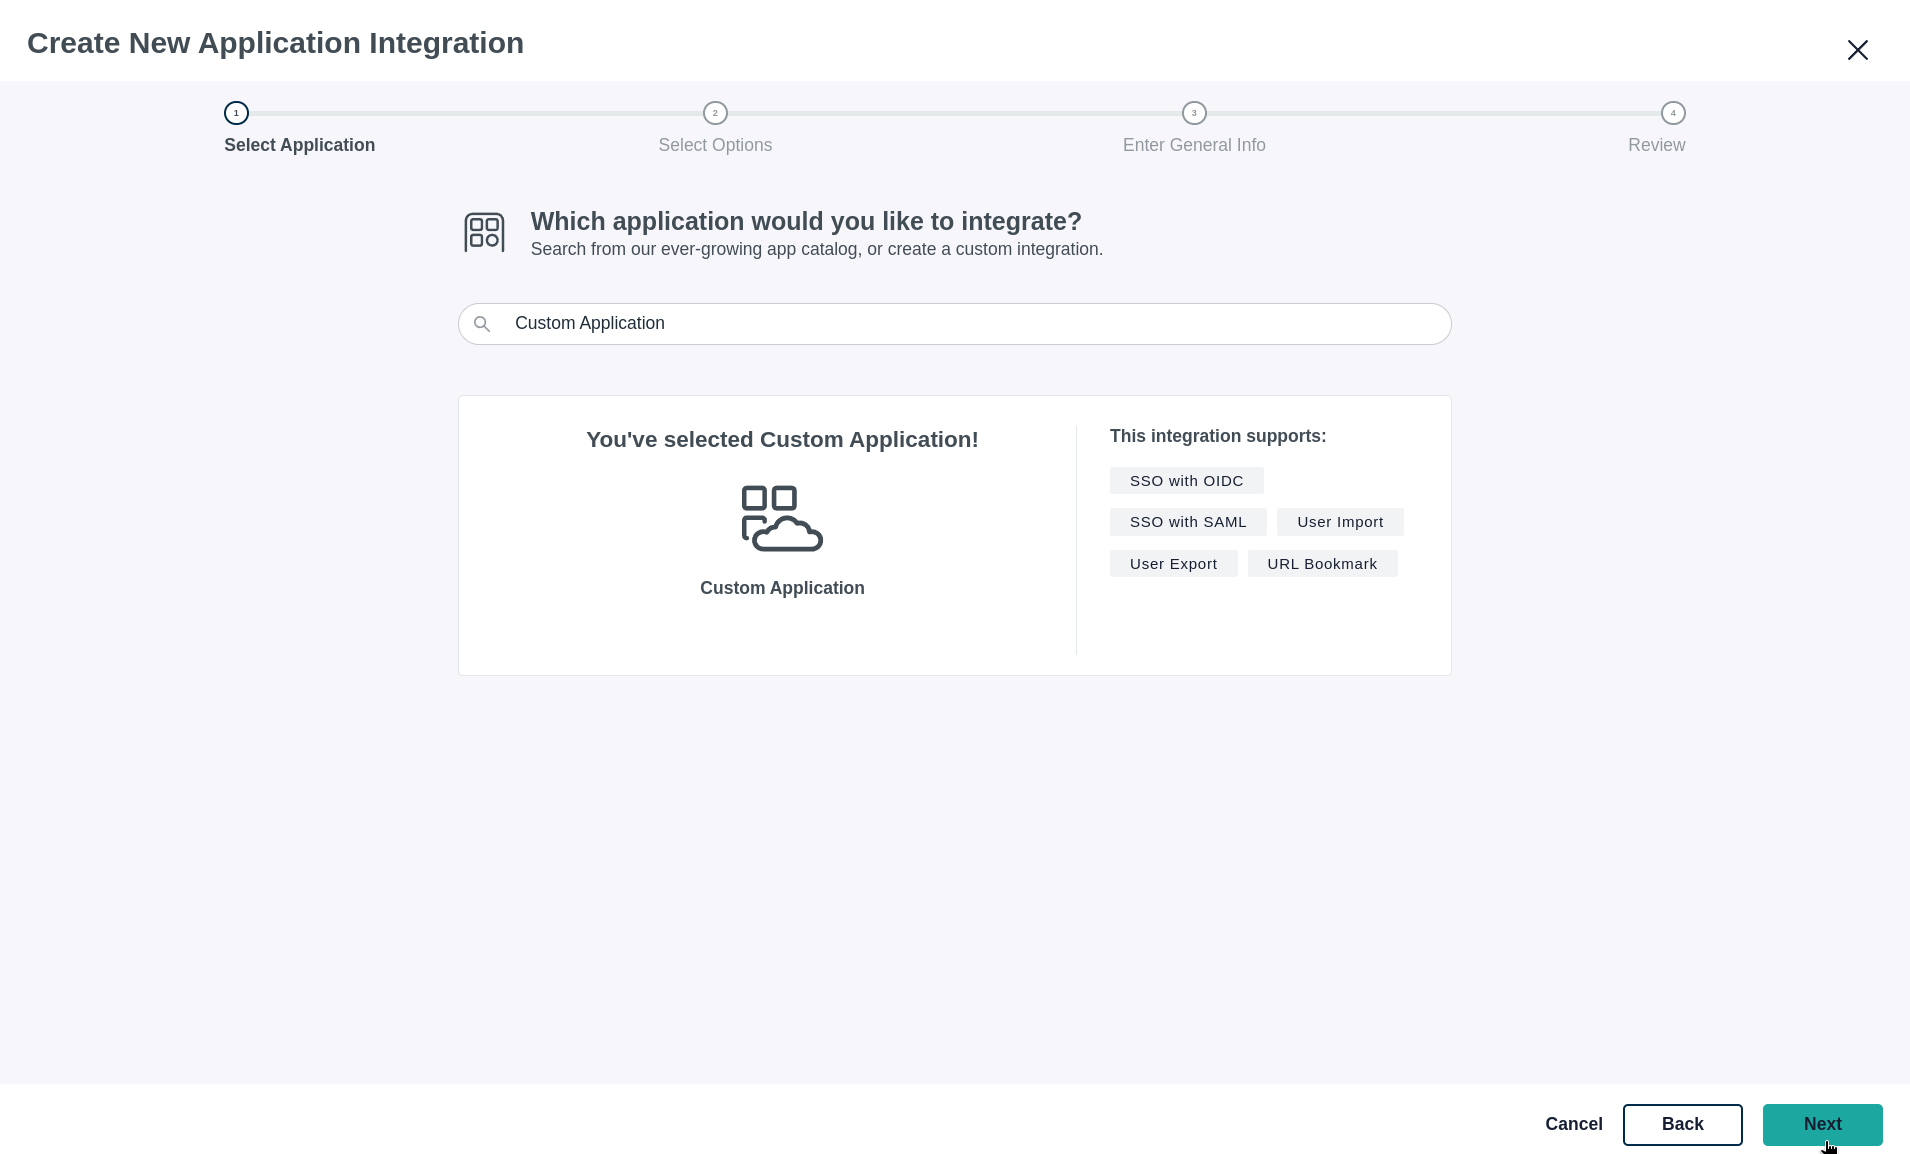Select step 4 circle in the progress bar
Image resolution: width=1910 pixels, height=1154 pixels.
pos(1673,113)
